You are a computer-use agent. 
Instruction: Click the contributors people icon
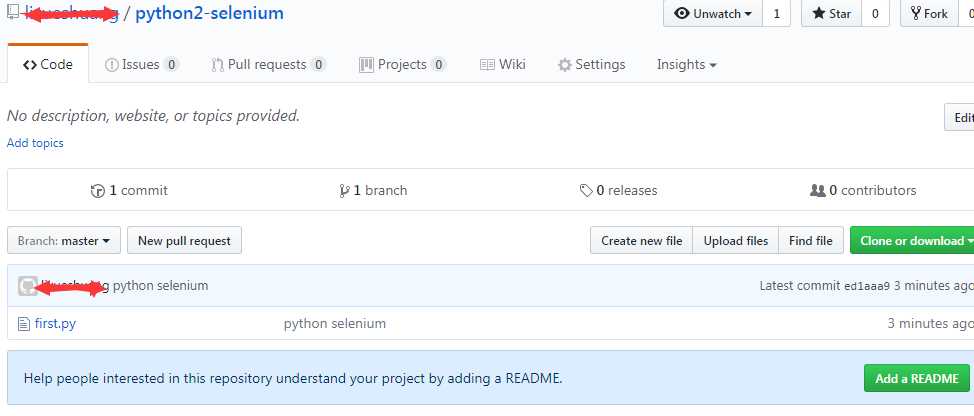[818, 191]
